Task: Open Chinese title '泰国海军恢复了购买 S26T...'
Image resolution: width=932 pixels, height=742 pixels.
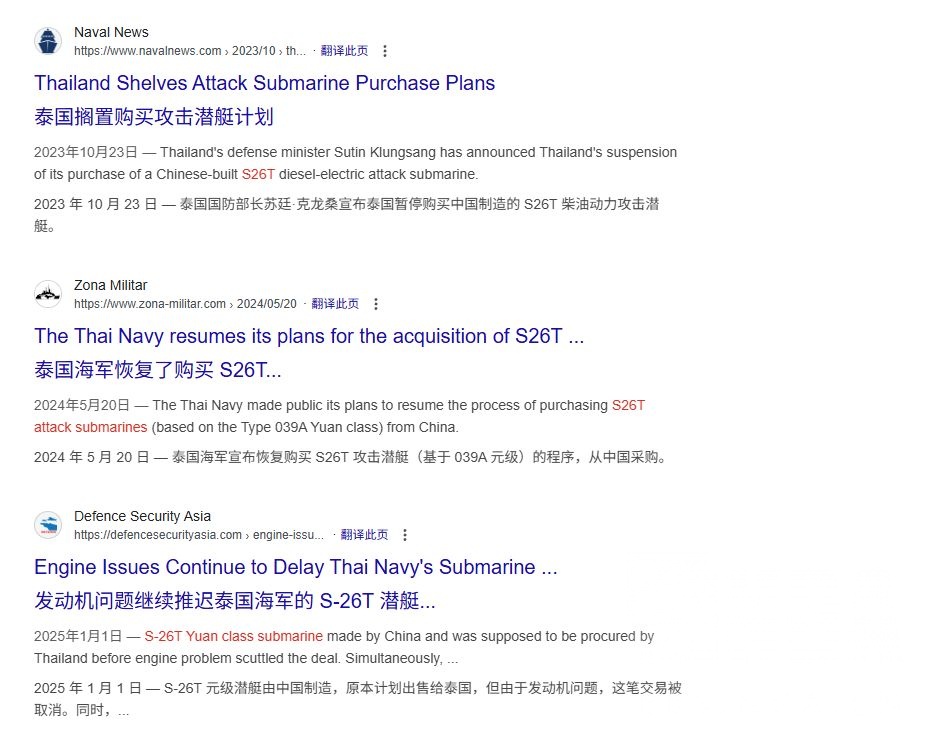Action: click(158, 370)
